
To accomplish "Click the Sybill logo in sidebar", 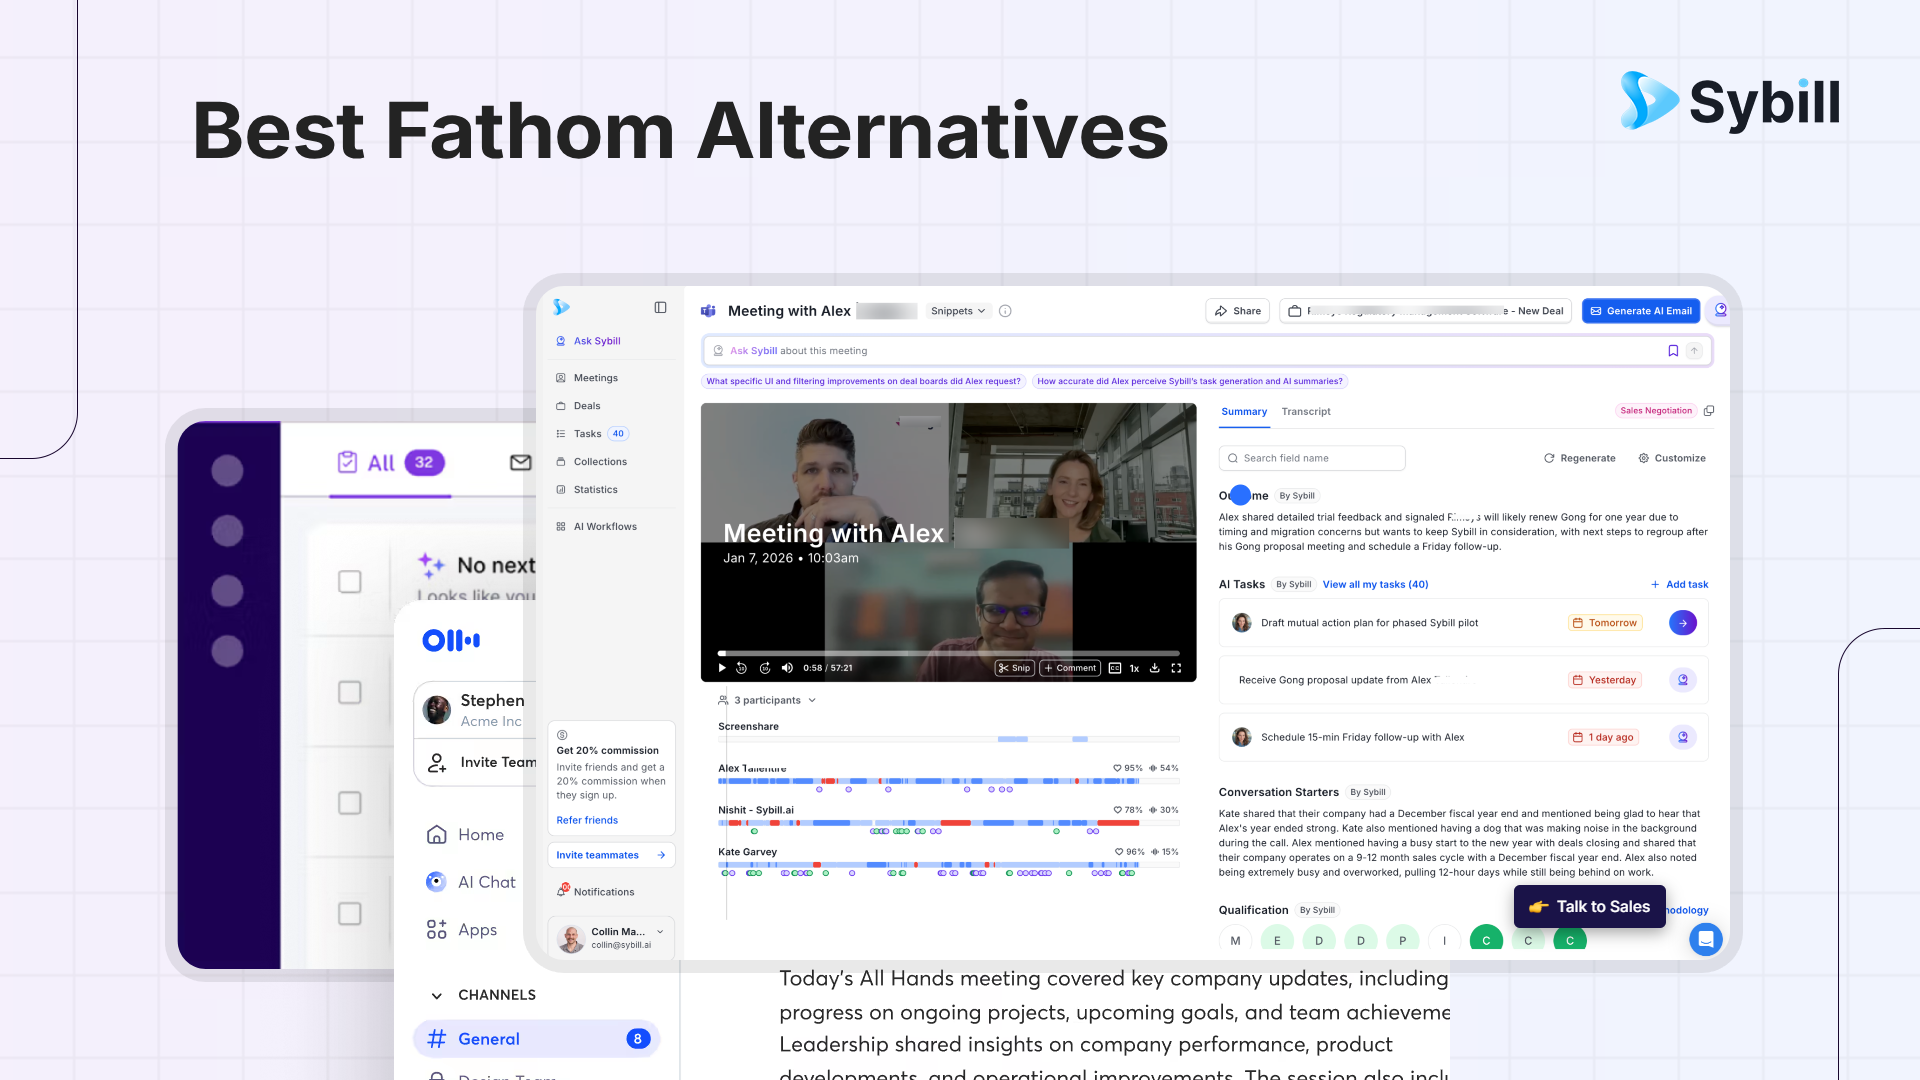I will [x=561, y=307].
